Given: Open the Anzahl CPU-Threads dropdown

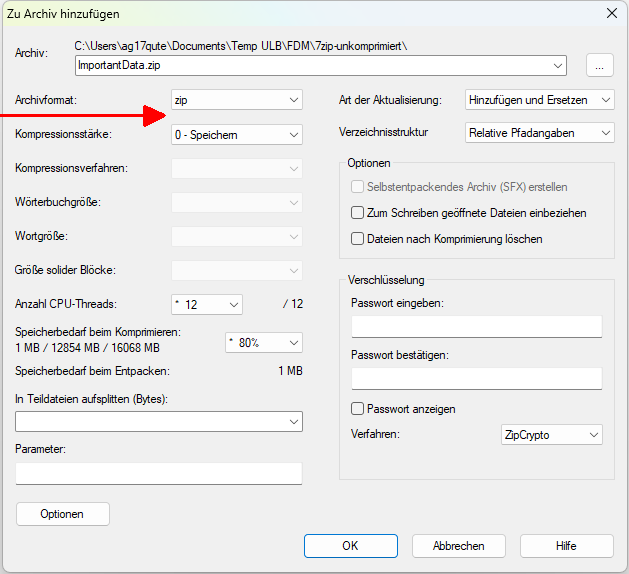Looking at the screenshot, I should 207,304.
